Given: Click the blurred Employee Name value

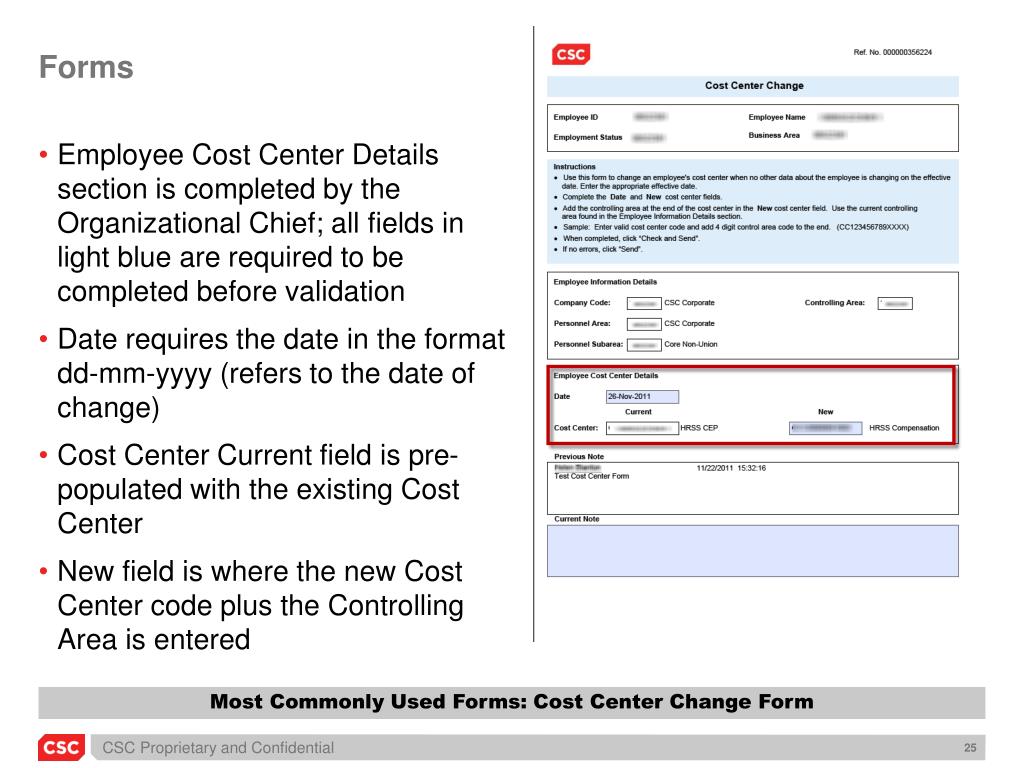Looking at the screenshot, I should tap(850, 117).
